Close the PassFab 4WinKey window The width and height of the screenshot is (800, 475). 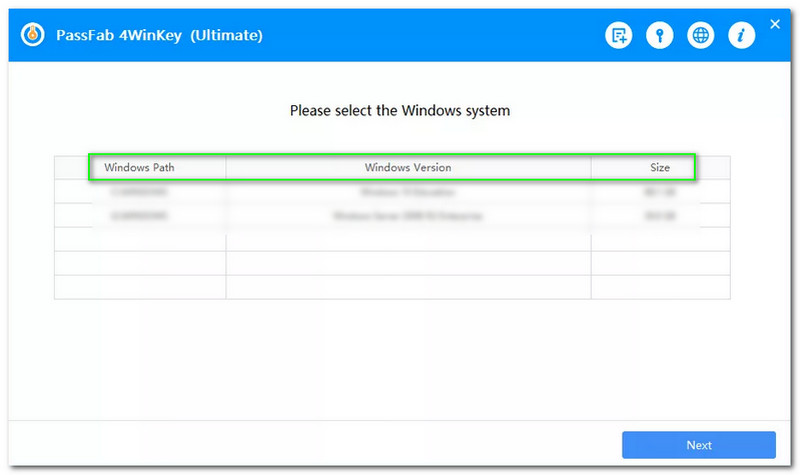pos(774,24)
